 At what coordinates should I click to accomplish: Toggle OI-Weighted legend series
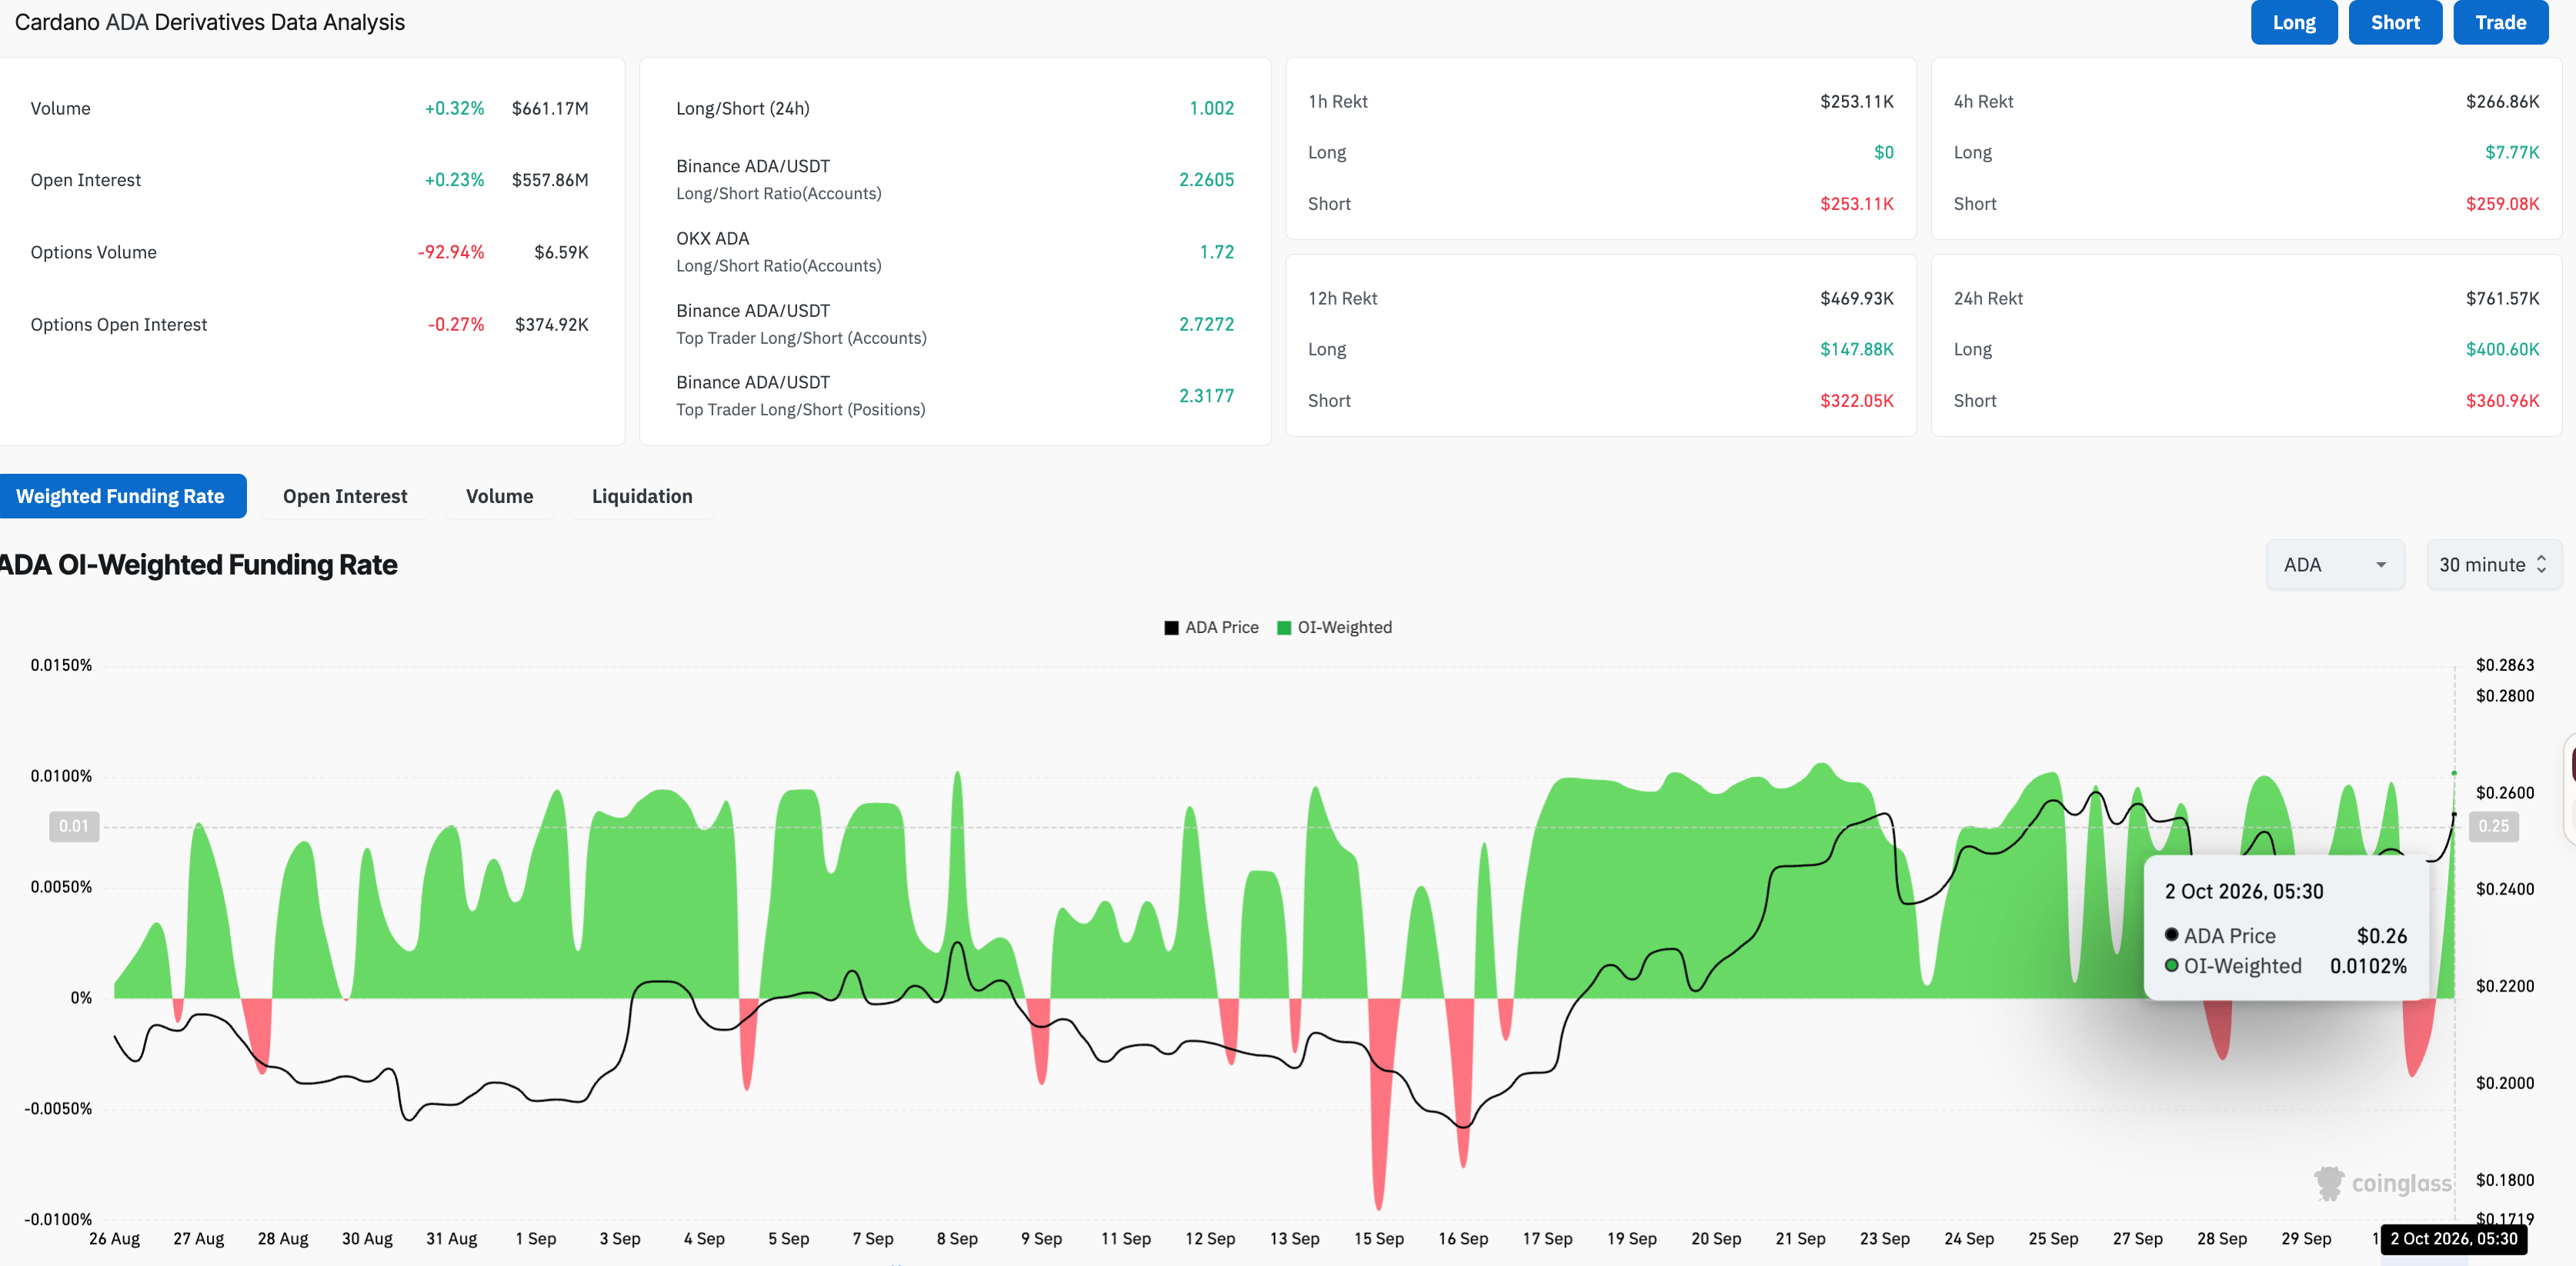[x=1334, y=627]
